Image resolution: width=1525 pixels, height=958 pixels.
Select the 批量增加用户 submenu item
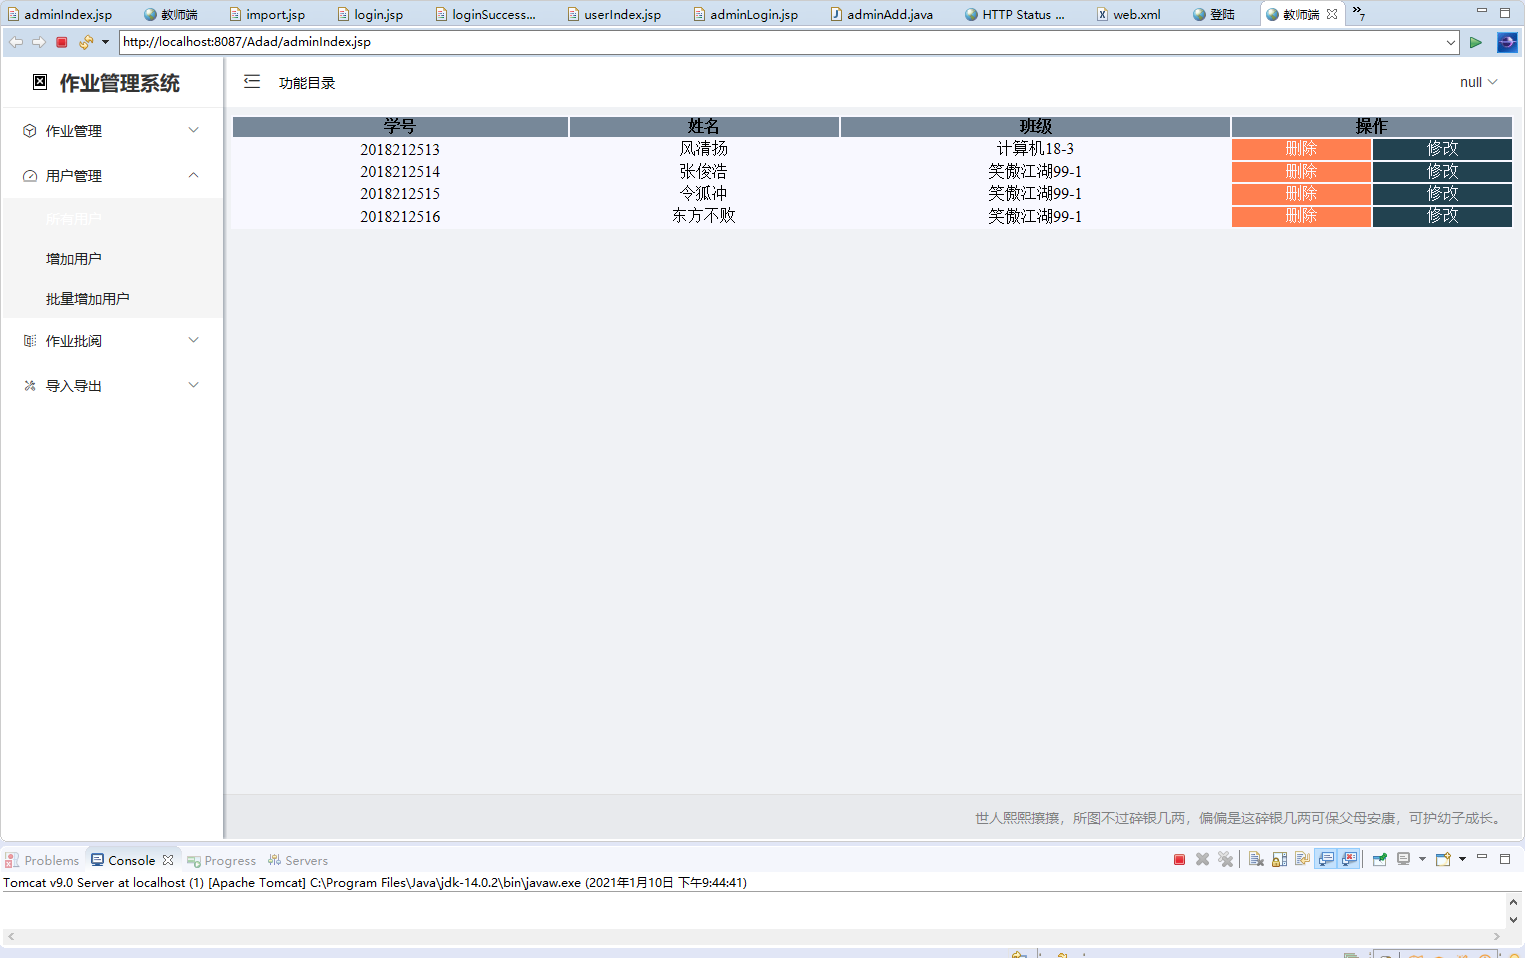coord(112,299)
